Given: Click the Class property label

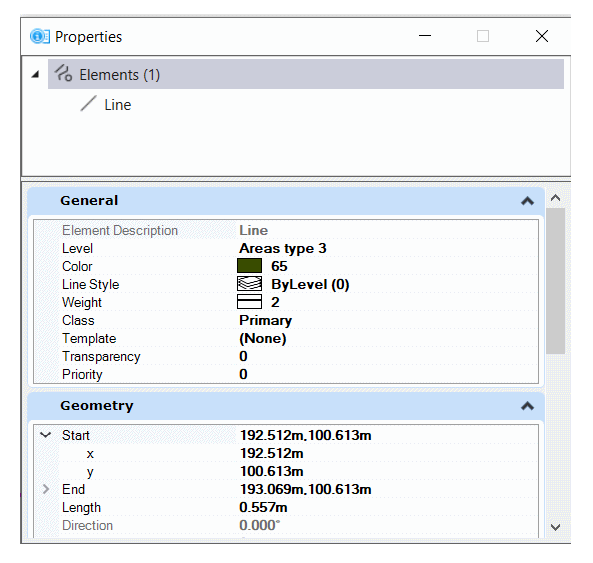Looking at the screenshot, I should [x=78, y=320].
